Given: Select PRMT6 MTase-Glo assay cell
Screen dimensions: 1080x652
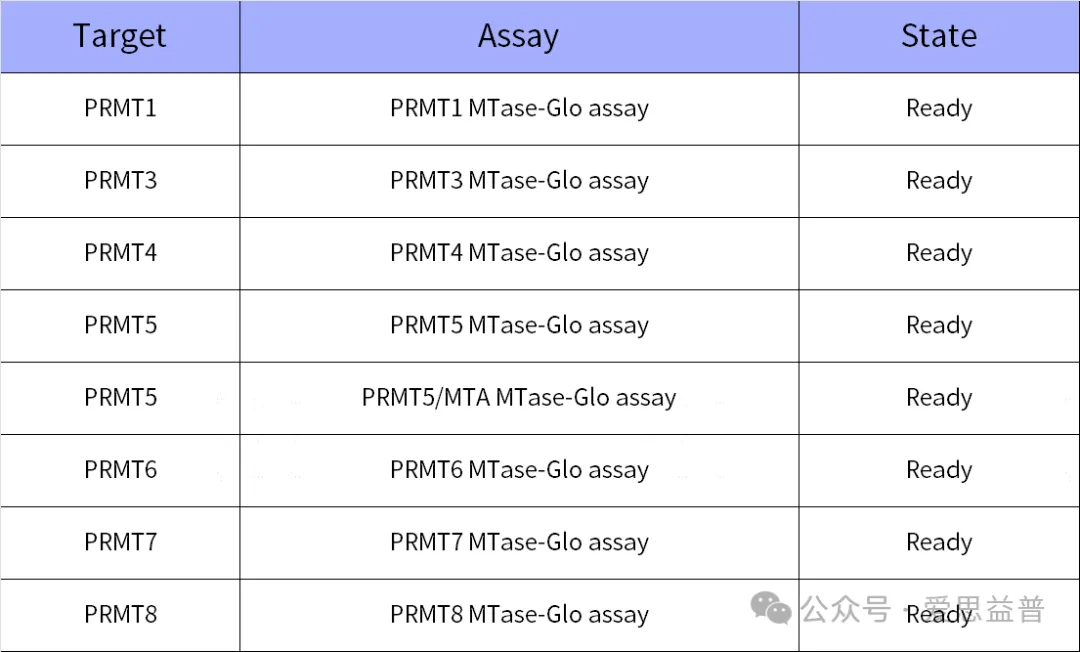Looking at the screenshot, I should pyautogui.click(x=519, y=470).
